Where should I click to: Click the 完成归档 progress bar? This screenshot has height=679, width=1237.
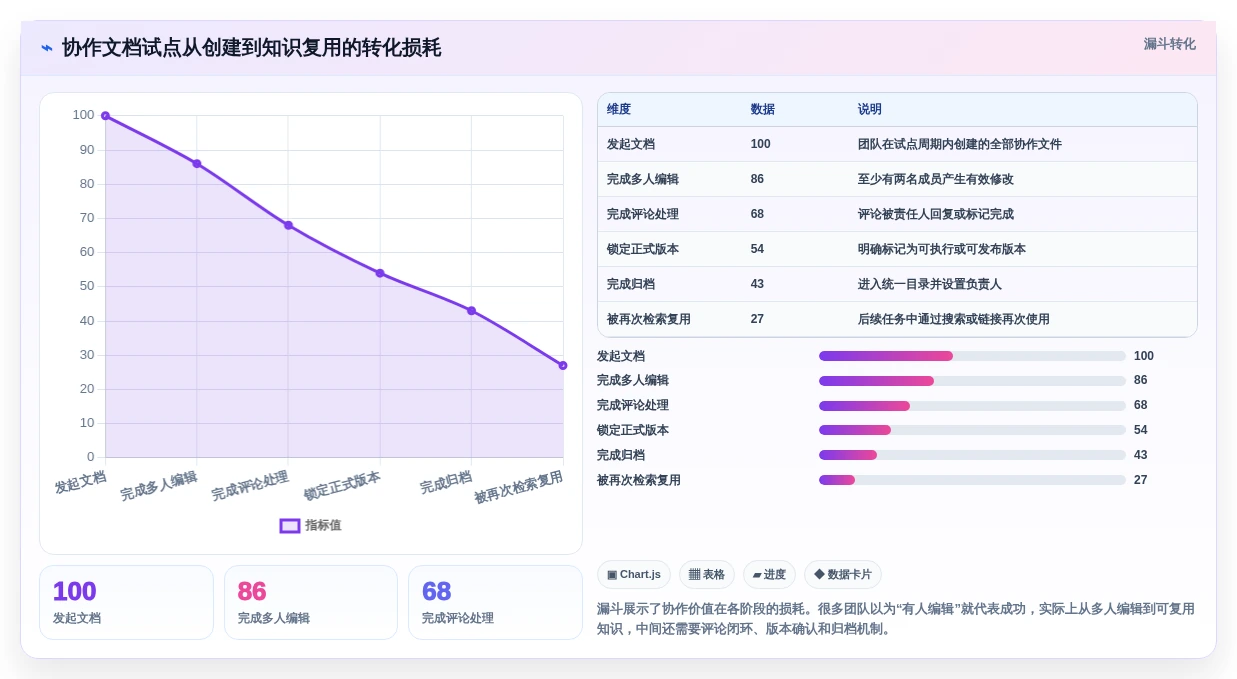pos(972,455)
